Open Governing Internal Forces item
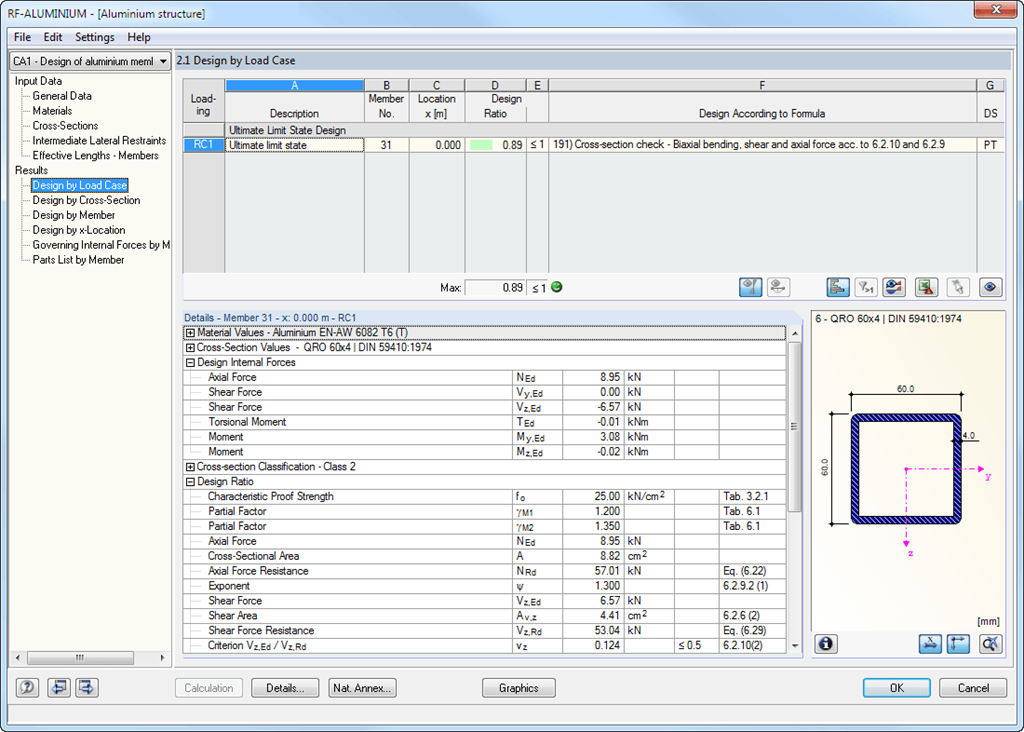Image resolution: width=1024 pixels, height=732 pixels. (101, 245)
